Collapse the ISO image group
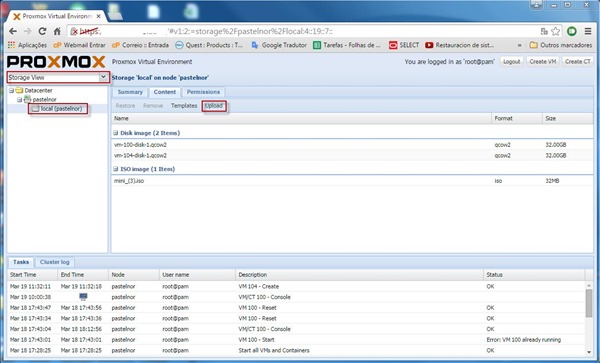 116,169
